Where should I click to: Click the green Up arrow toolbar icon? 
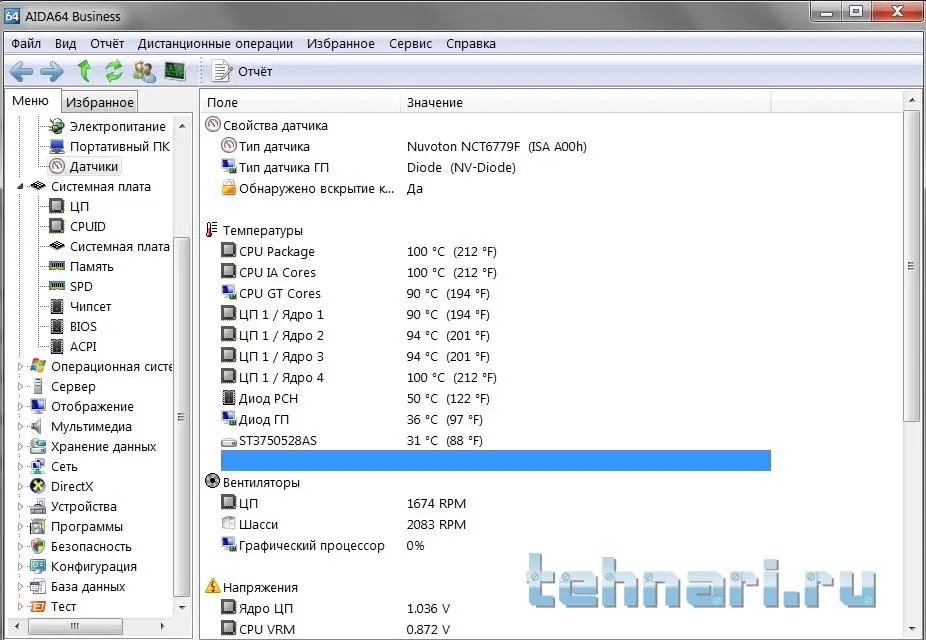pyautogui.click(x=84, y=71)
